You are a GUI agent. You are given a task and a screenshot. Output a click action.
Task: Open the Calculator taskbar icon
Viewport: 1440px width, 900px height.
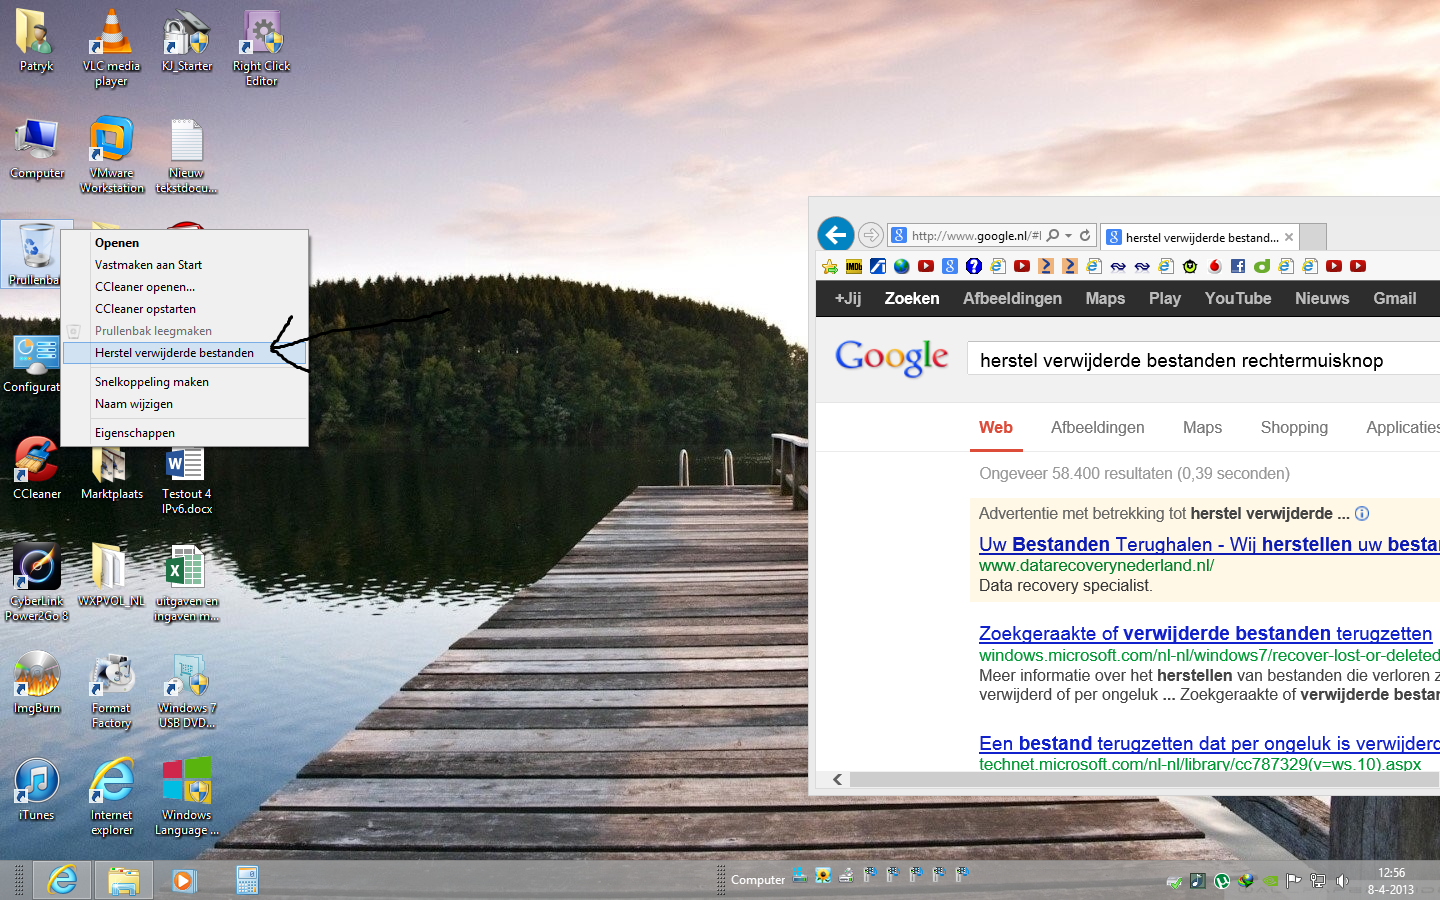[247, 880]
